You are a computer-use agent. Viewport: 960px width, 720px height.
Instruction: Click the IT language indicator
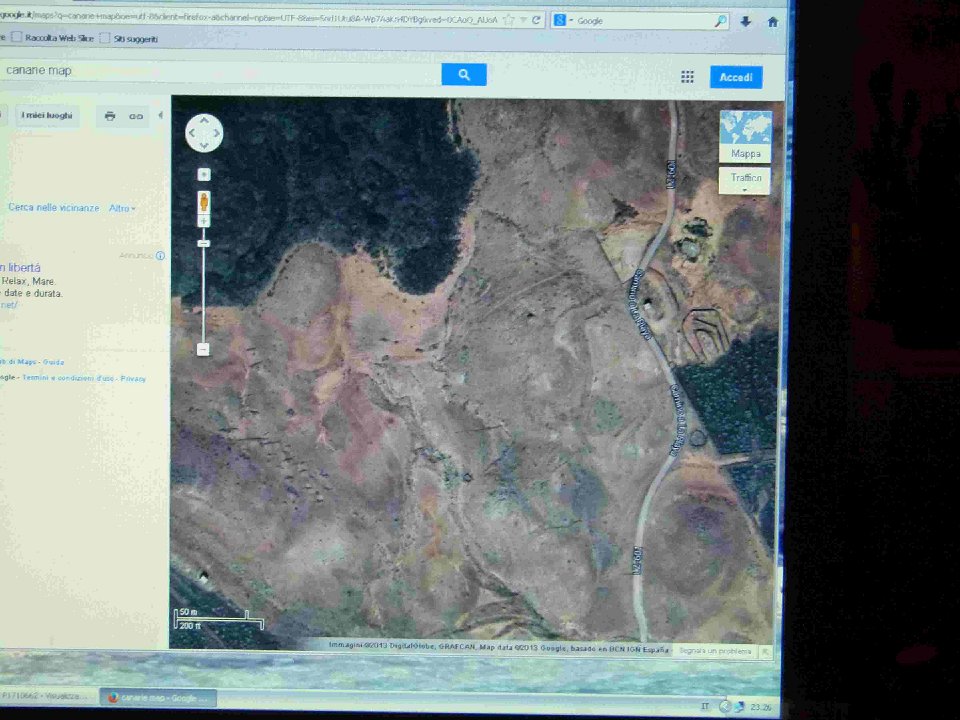coord(705,707)
